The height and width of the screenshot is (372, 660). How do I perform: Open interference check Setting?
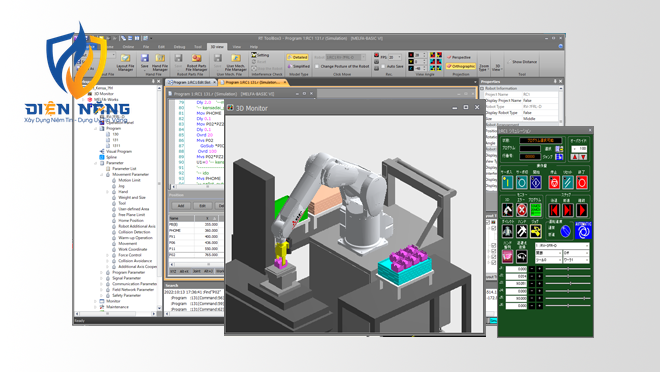(260, 55)
